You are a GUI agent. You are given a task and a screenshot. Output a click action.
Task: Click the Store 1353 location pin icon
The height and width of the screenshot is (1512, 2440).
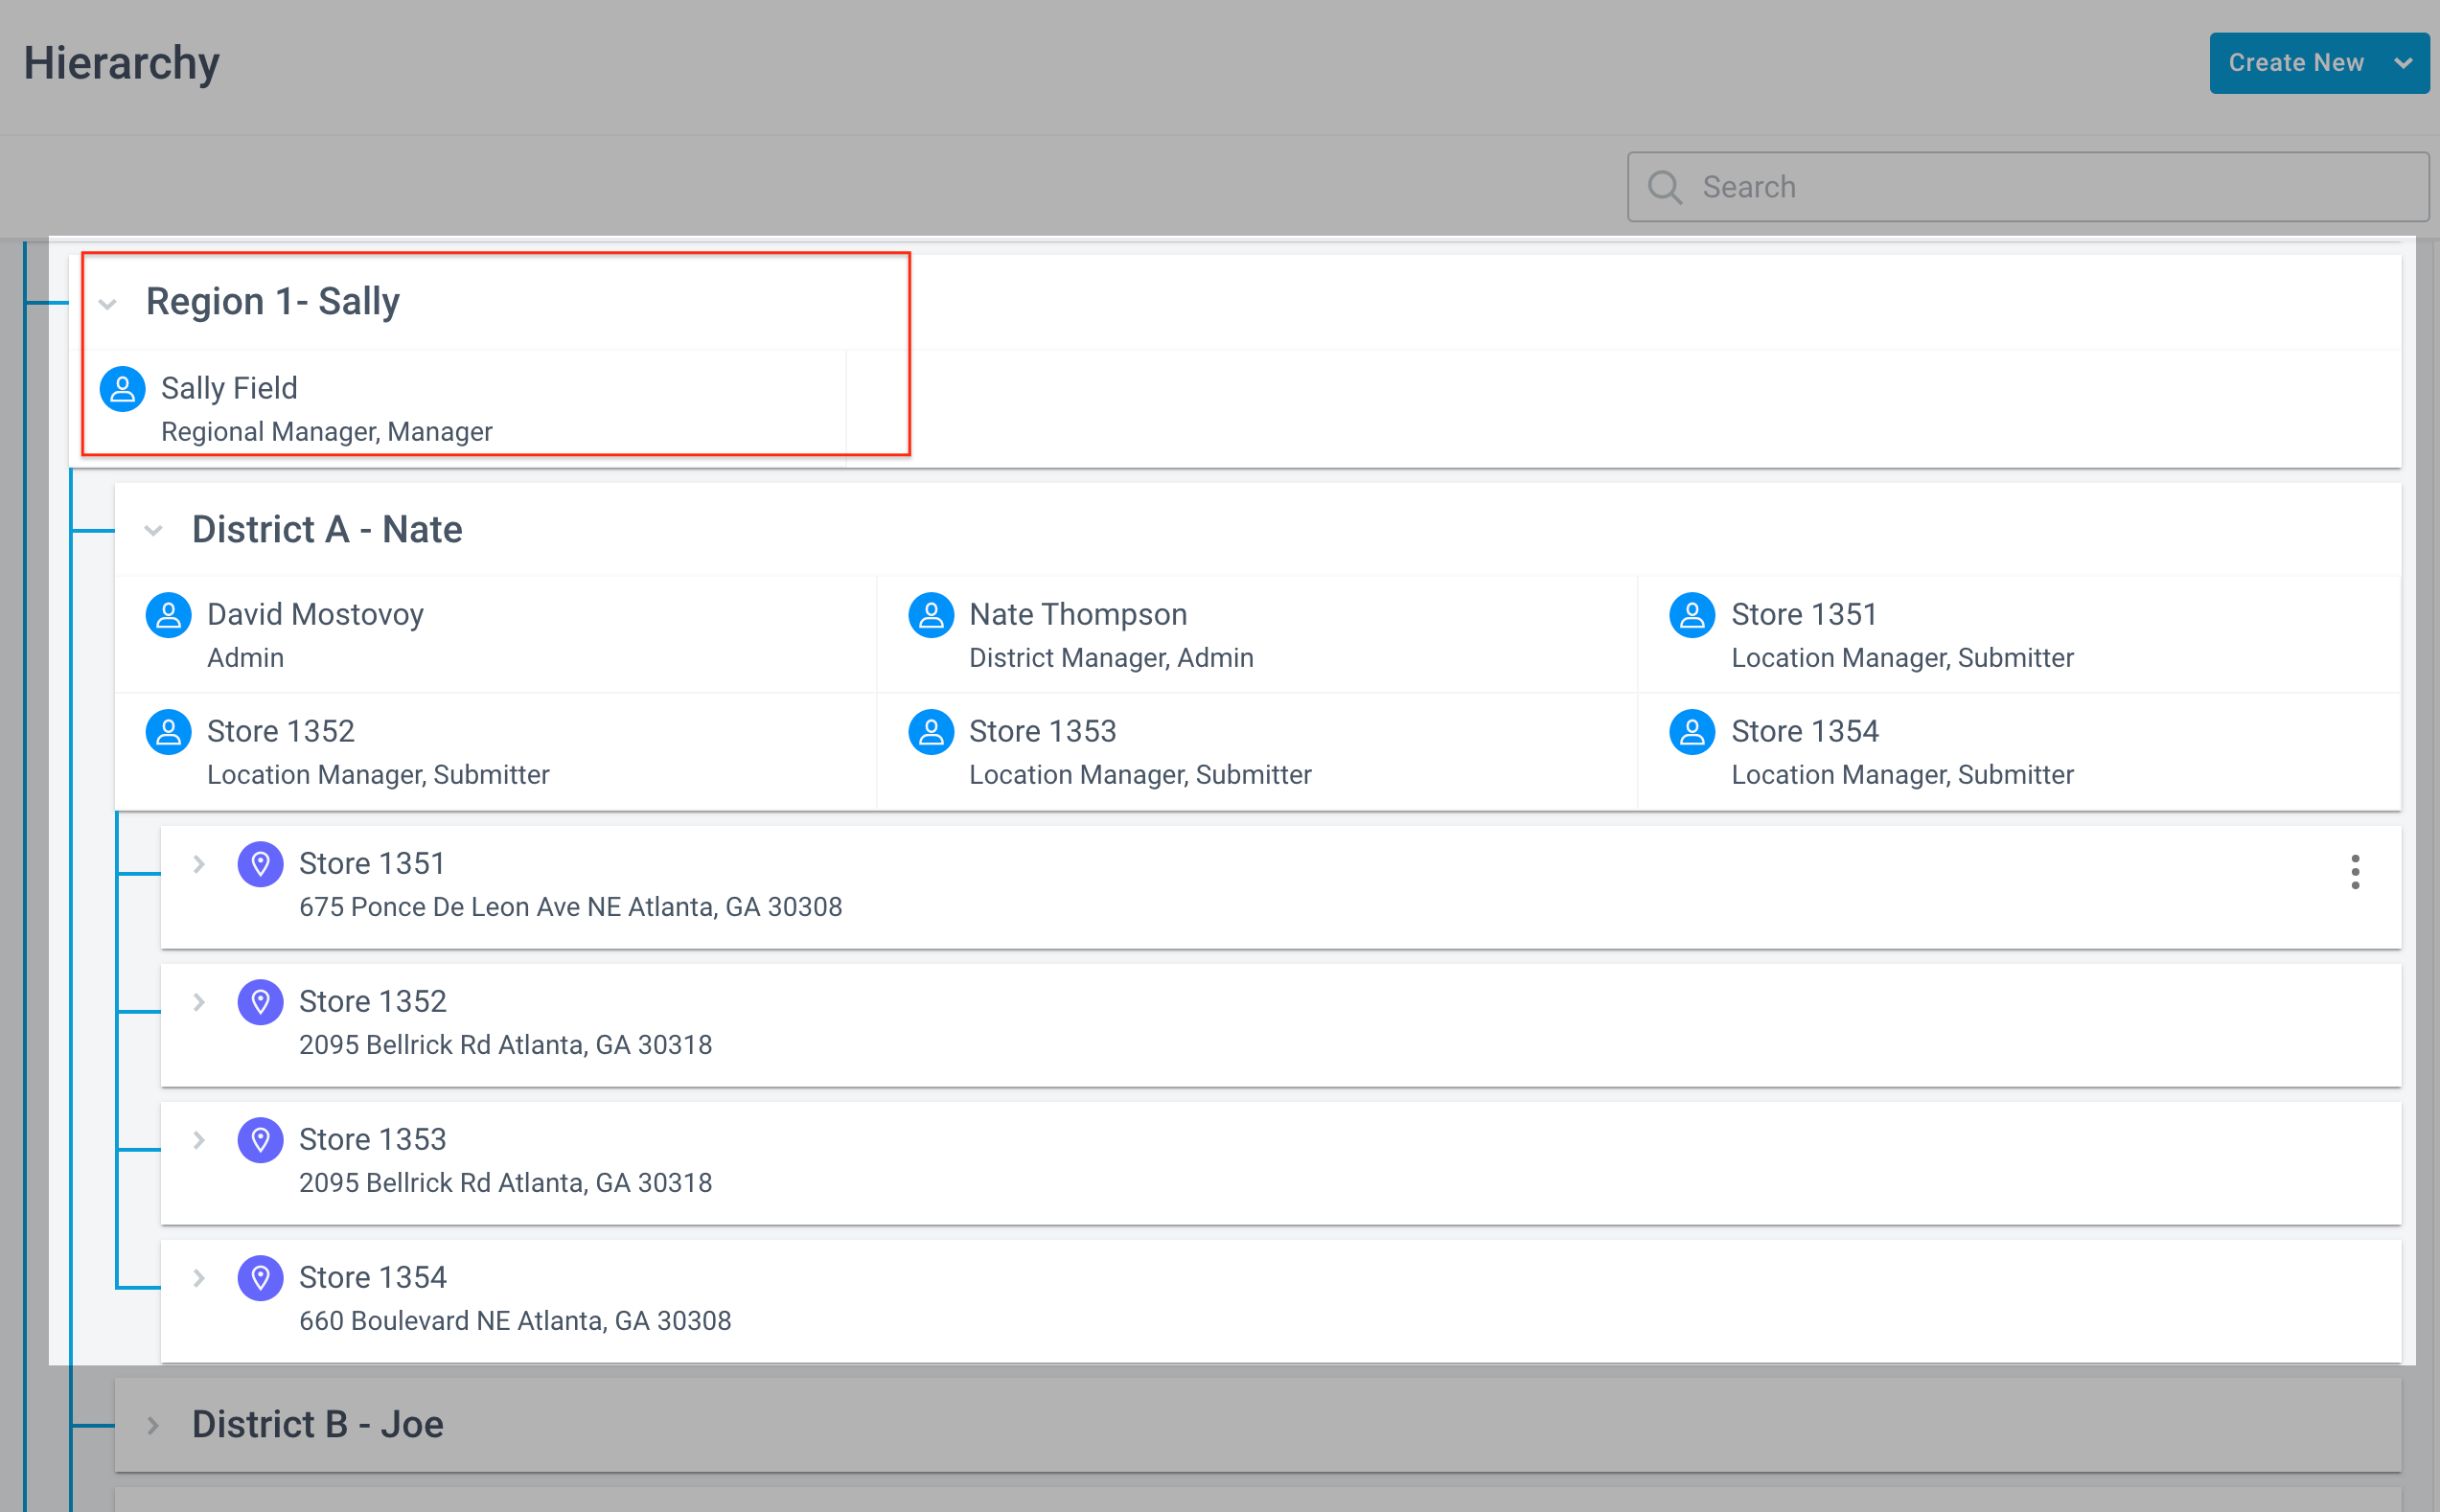point(260,1140)
